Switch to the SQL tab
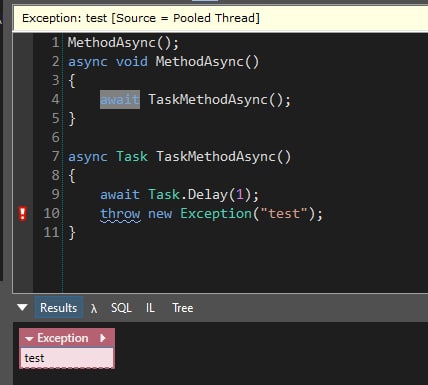Viewport: 428px width, 385px height. [121, 308]
